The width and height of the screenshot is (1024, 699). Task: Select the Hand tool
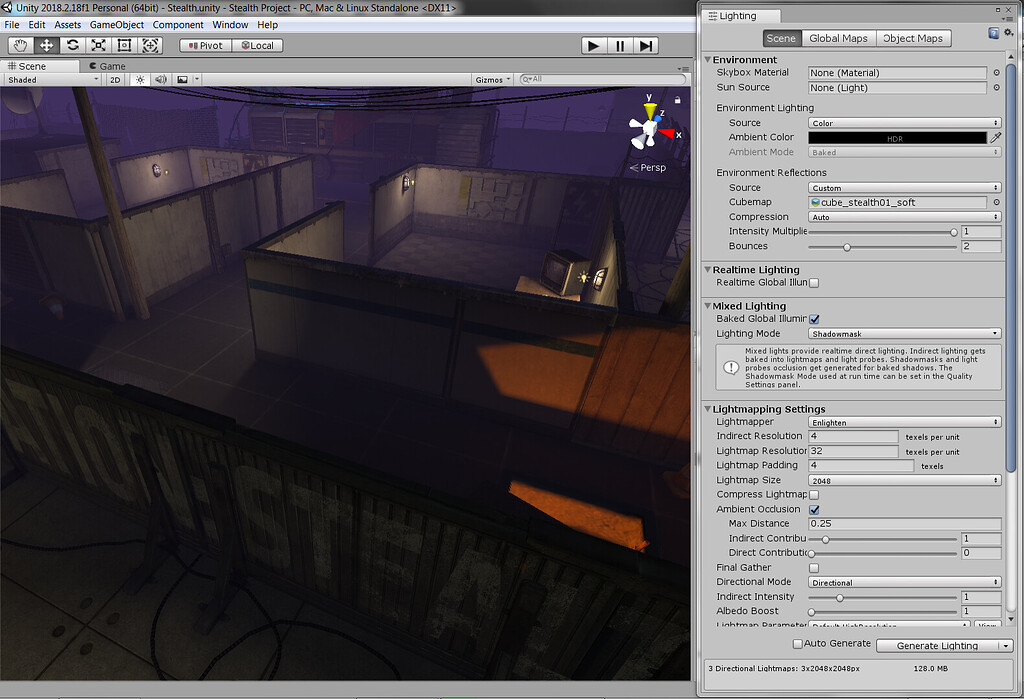[19, 45]
